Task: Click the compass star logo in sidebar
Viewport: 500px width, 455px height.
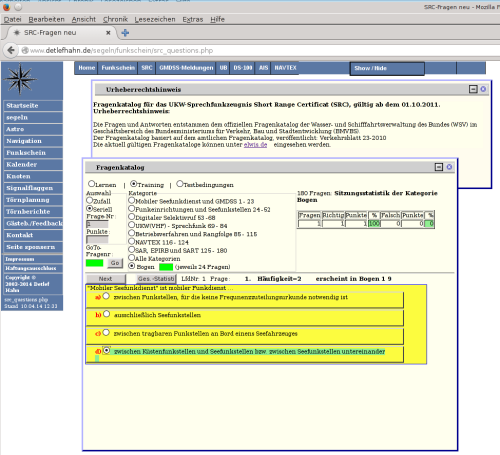Action: point(20,79)
